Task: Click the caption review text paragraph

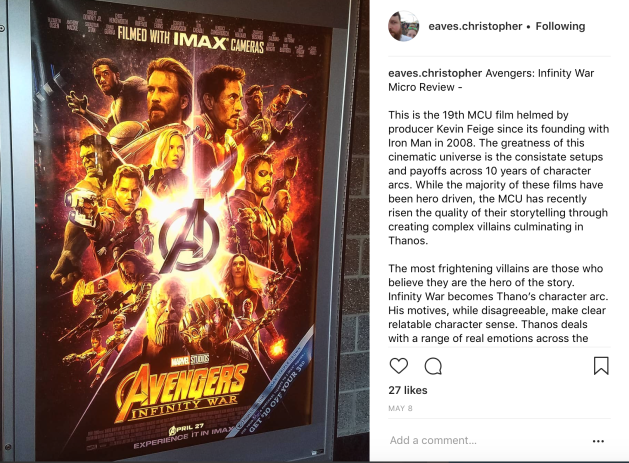Action: (498, 178)
